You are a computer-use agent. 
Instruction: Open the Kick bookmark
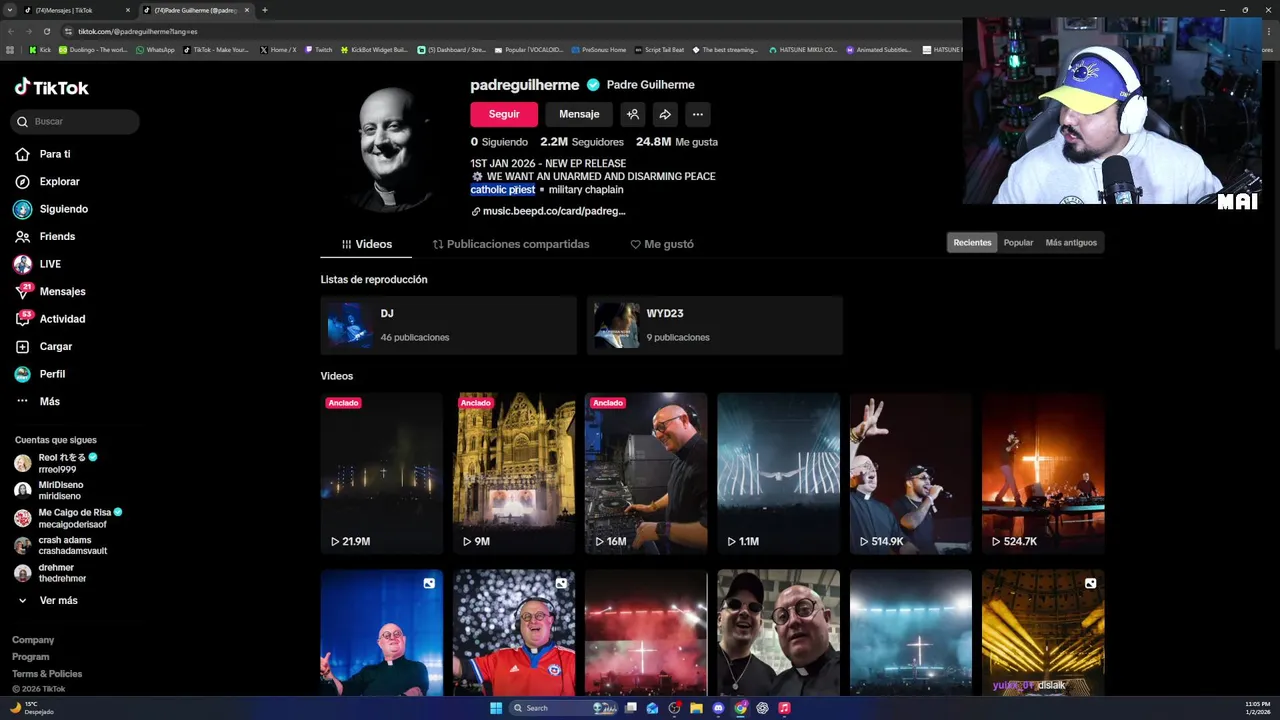click(x=40, y=49)
